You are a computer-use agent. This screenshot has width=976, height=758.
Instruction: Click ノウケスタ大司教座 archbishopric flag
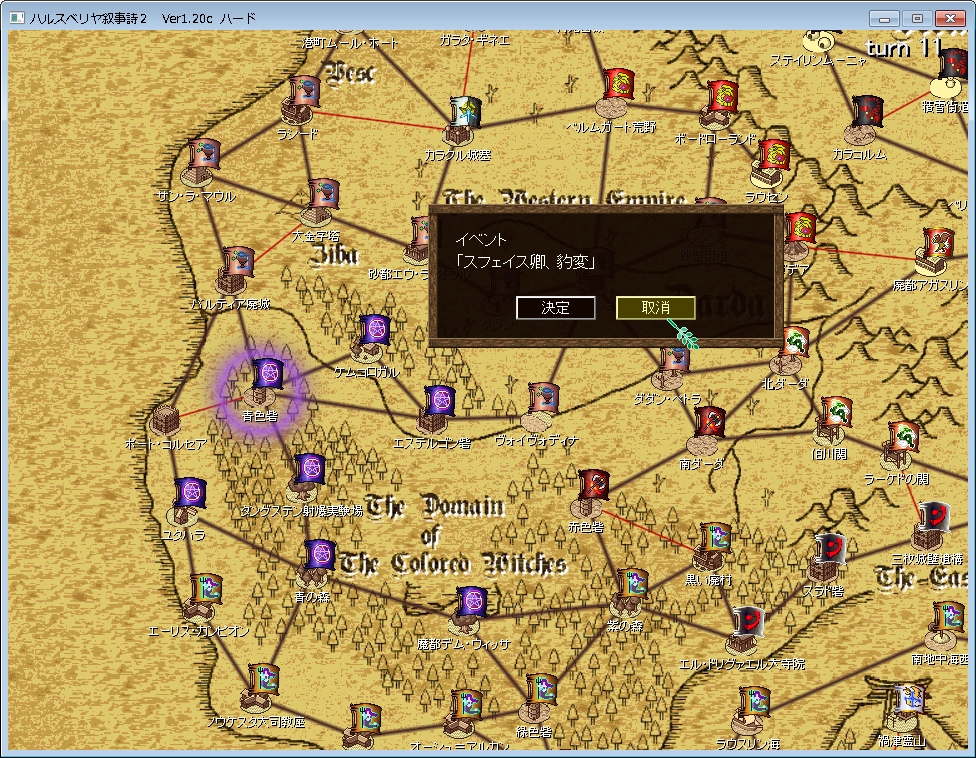point(263,680)
